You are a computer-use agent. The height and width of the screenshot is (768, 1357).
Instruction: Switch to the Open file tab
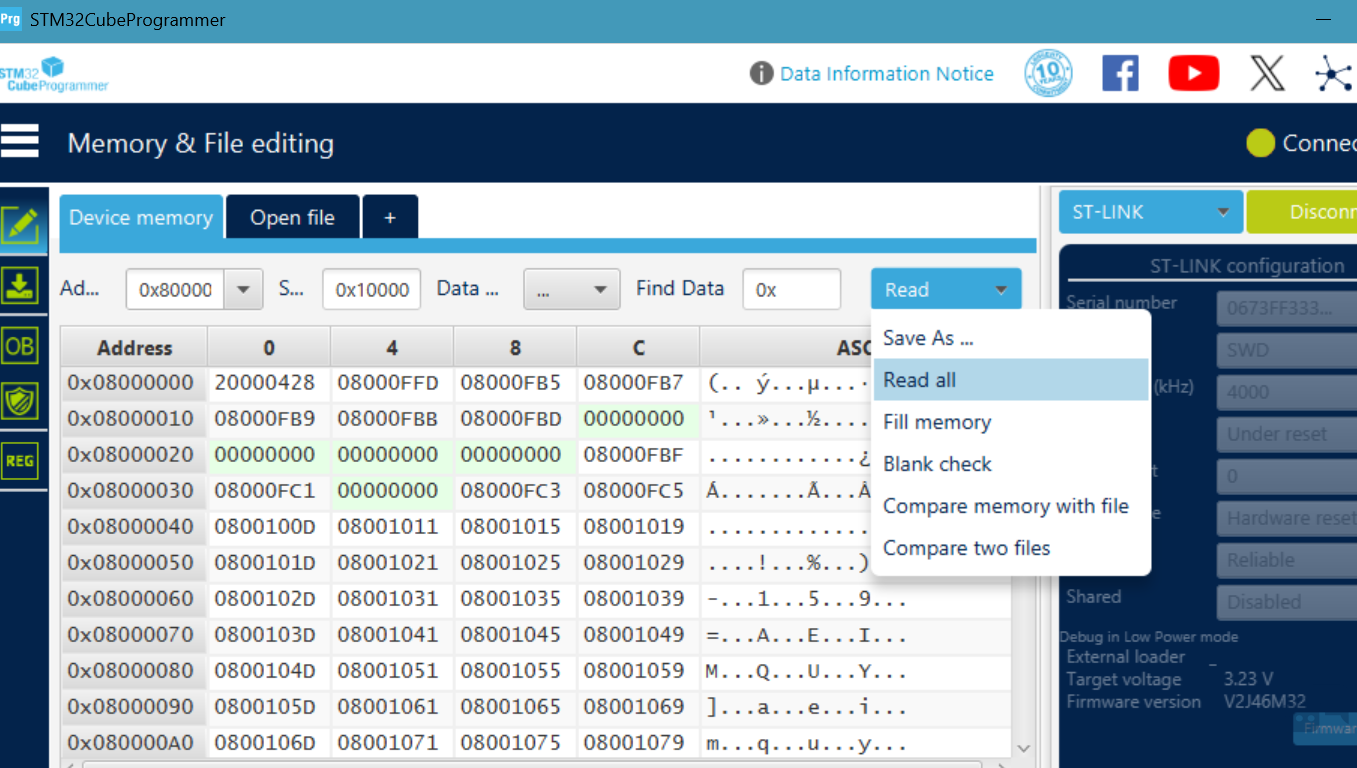pyautogui.click(x=292, y=218)
